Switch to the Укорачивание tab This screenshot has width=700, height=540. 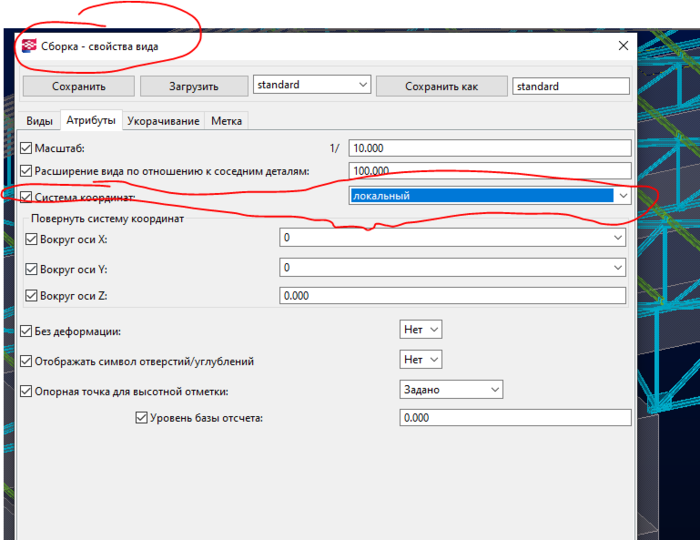(163, 121)
